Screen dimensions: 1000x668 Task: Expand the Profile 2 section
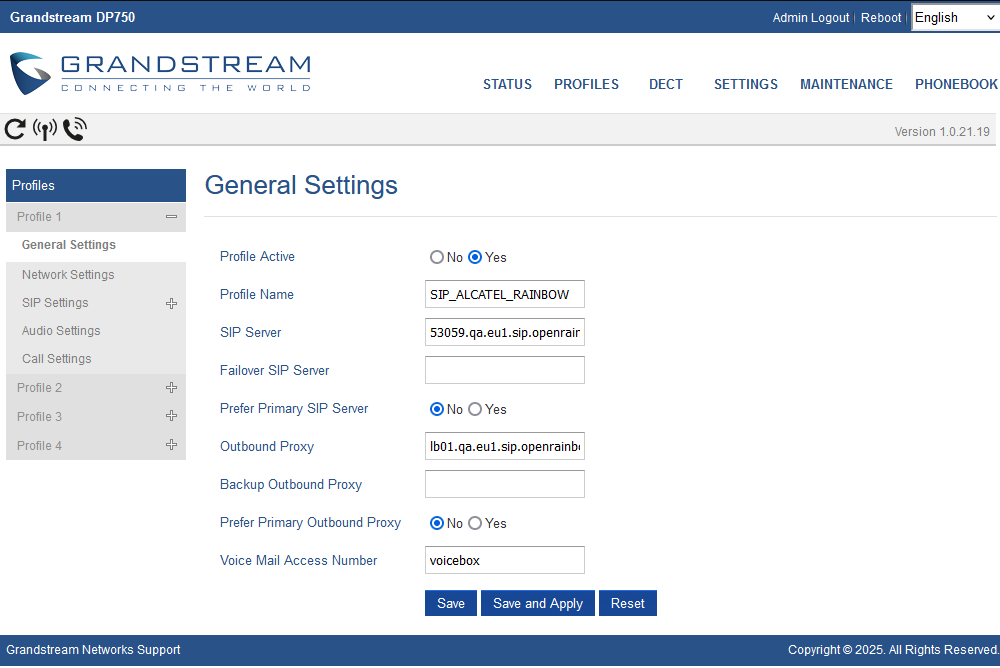pos(171,388)
